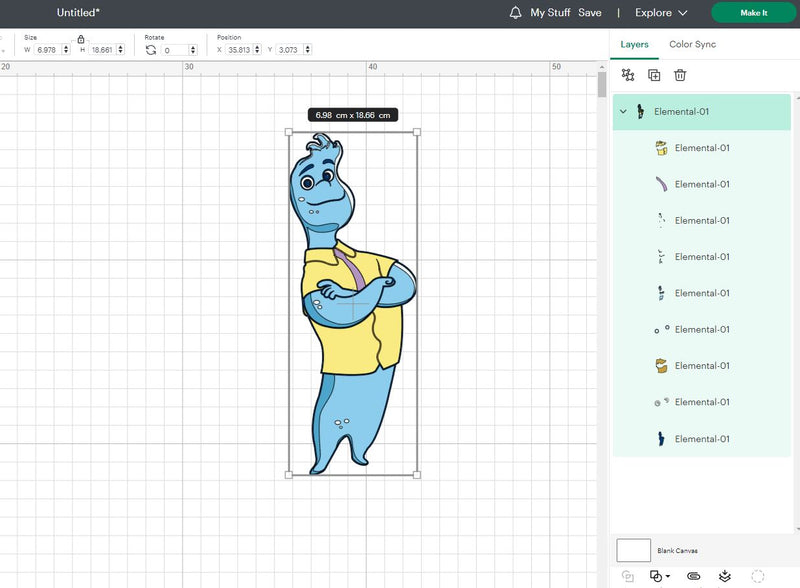Click the Group layers icon
This screenshot has height=588, width=800.
click(x=628, y=75)
